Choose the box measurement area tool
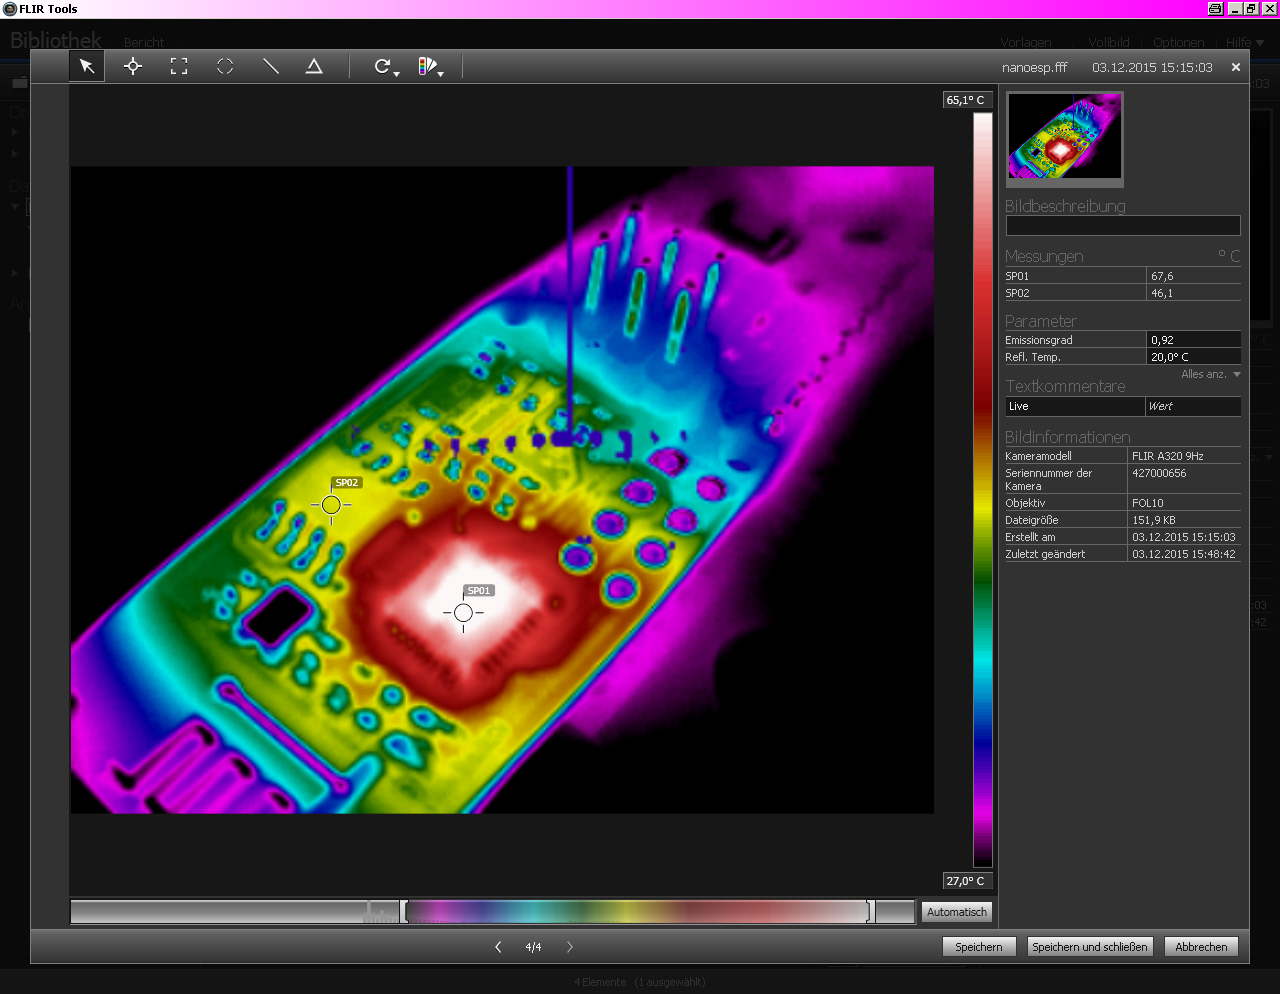 pyautogui.click(x=179, y=66)
